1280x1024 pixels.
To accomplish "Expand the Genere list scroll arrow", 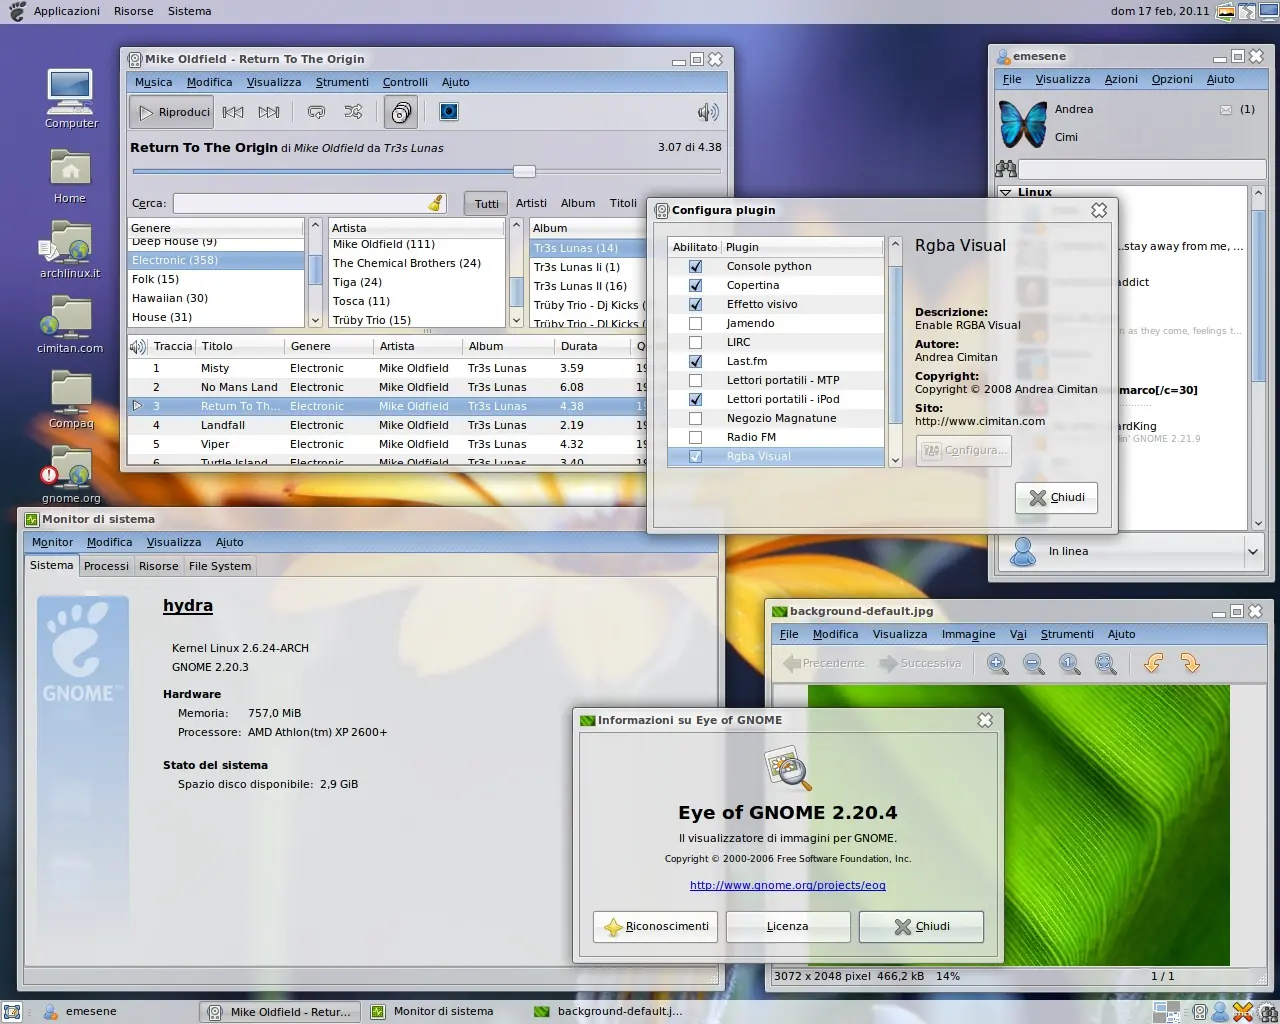I will click(315, 321).
